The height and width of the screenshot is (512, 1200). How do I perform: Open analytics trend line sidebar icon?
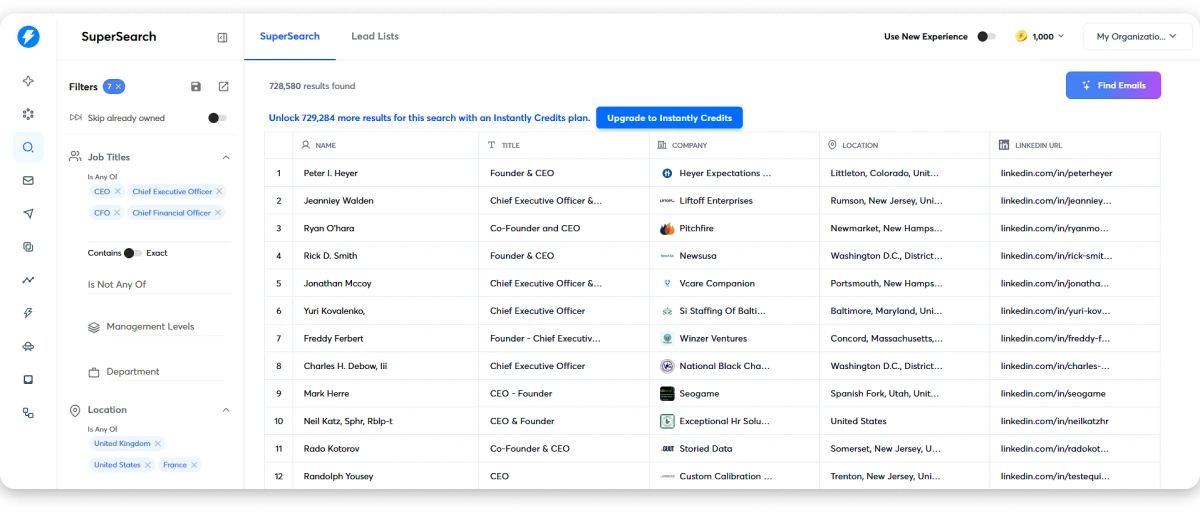28,280
